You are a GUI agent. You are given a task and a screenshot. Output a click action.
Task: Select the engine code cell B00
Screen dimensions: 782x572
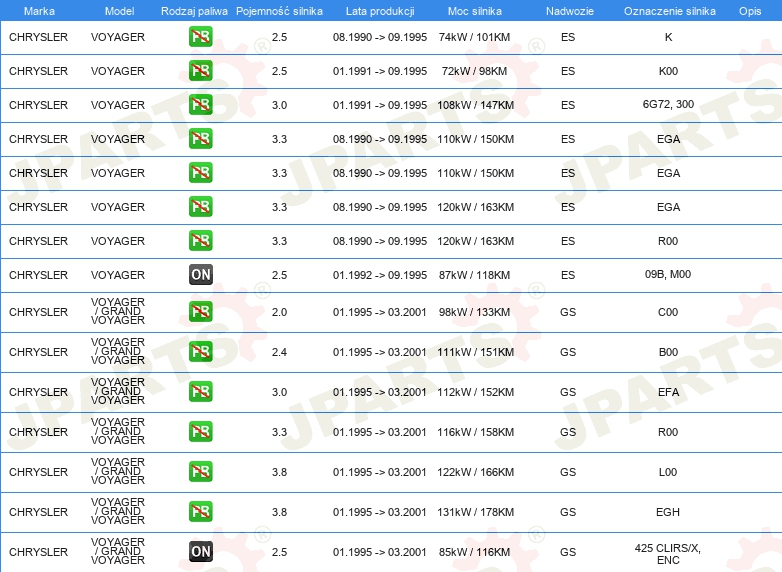(668, 352)
